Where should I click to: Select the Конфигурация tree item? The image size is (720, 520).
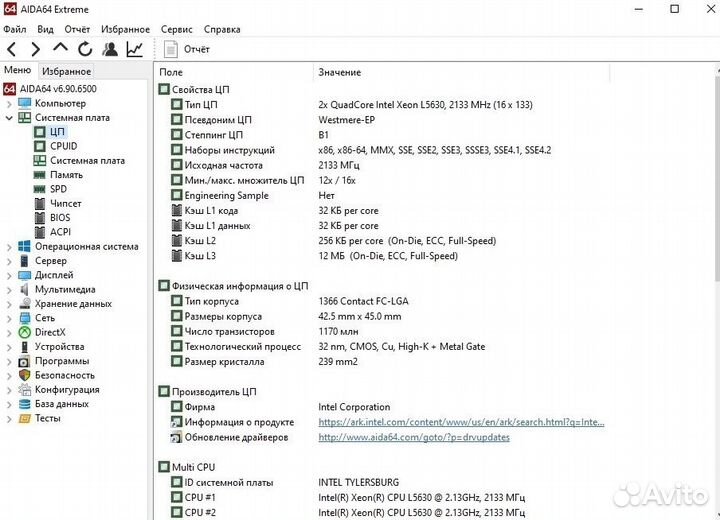click(67, 390)
